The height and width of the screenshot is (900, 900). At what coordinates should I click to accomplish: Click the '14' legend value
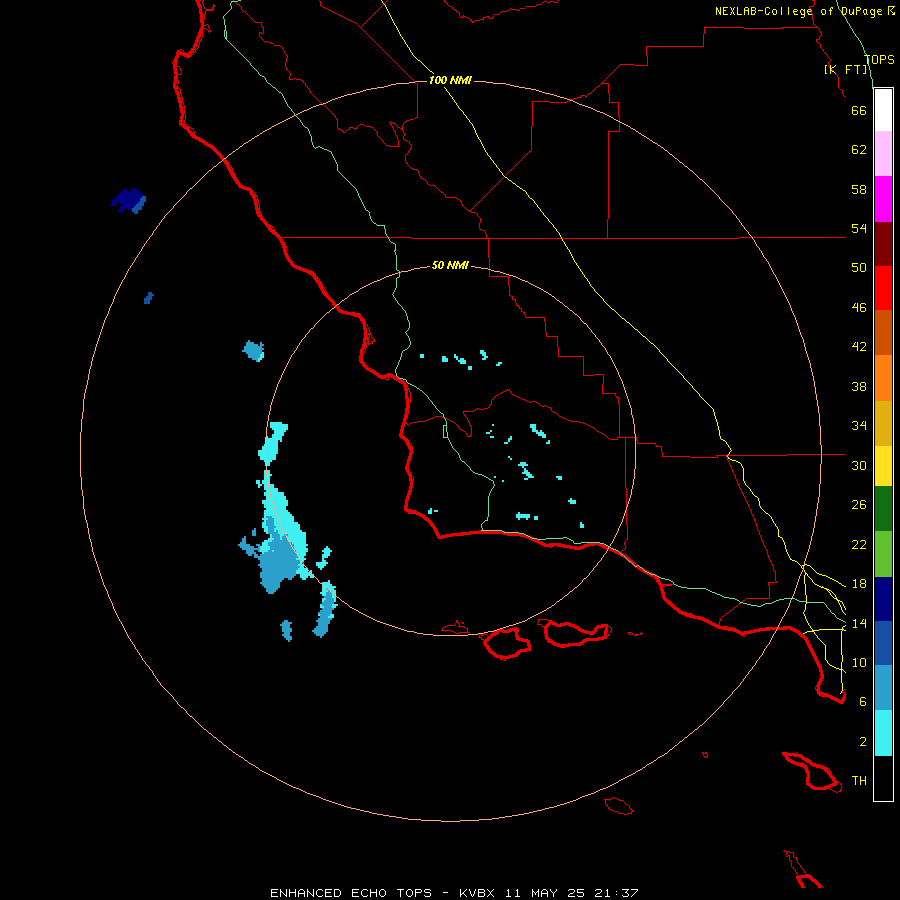point(859,623)
